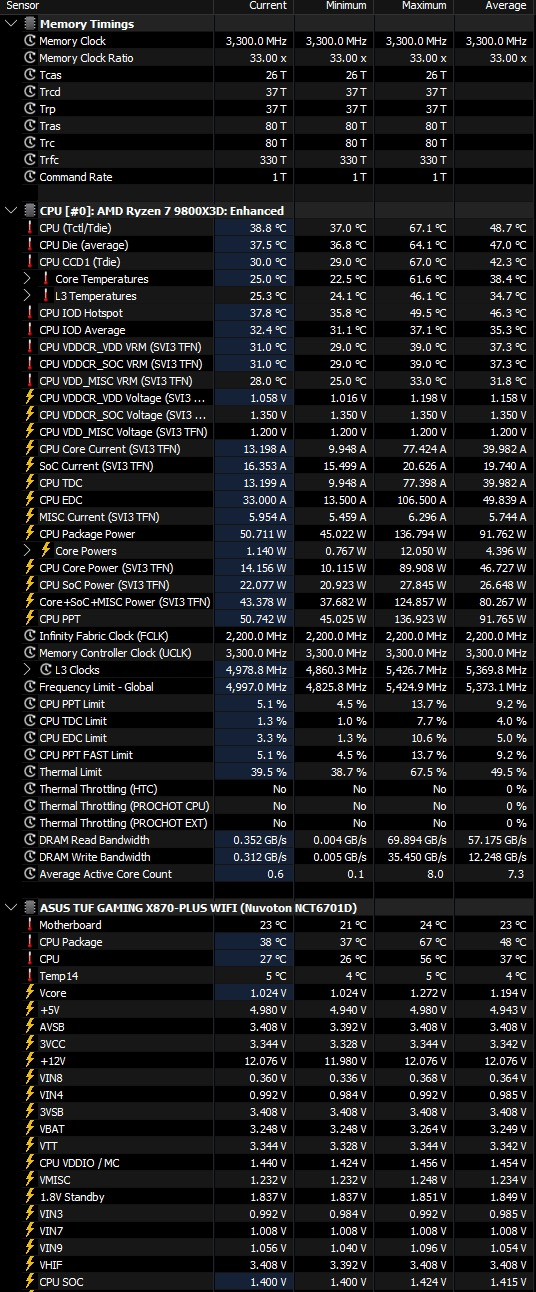Select the CPU TDC row
Image resolution: width=536 pixels, height=1292 pixels.
tap(268, 483)
